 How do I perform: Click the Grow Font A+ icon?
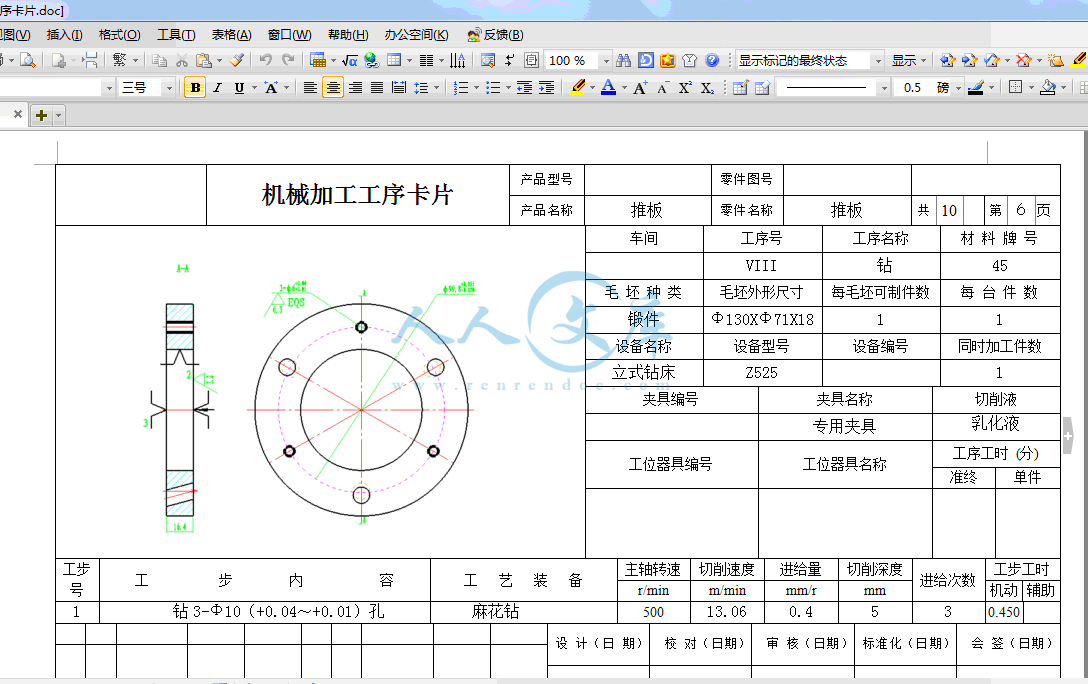tap(640, 87)
